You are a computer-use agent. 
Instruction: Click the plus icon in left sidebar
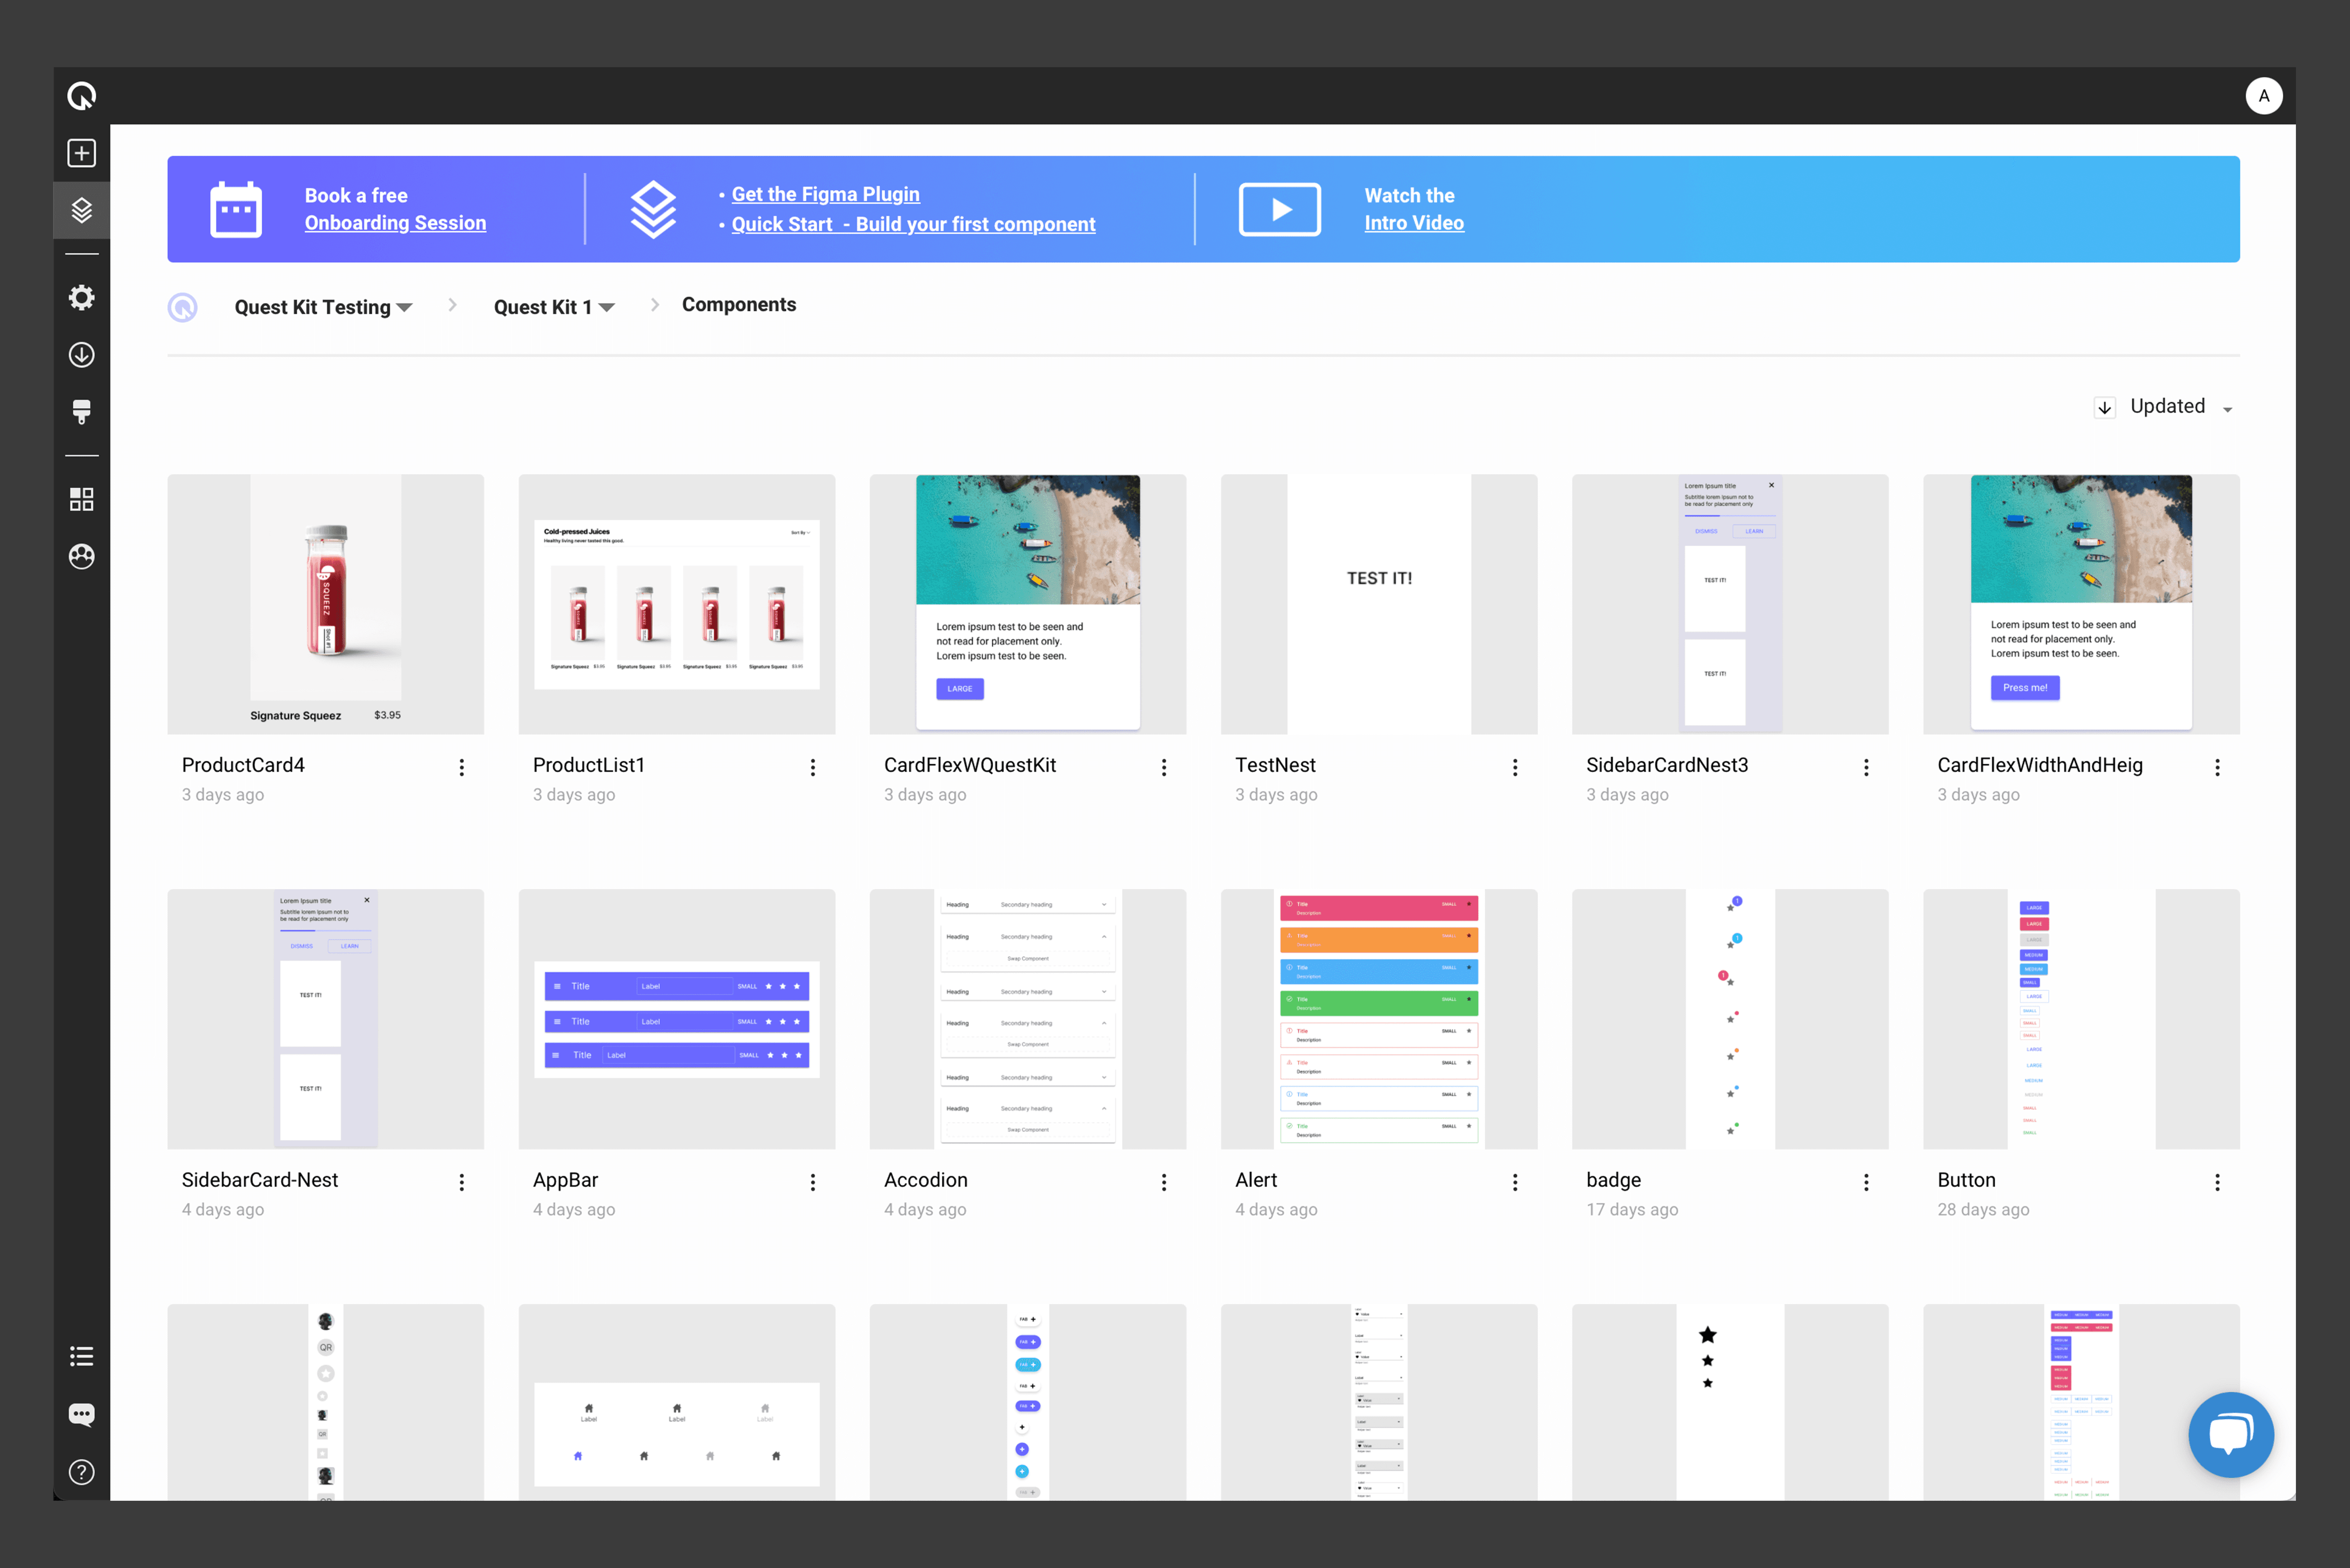81,153
